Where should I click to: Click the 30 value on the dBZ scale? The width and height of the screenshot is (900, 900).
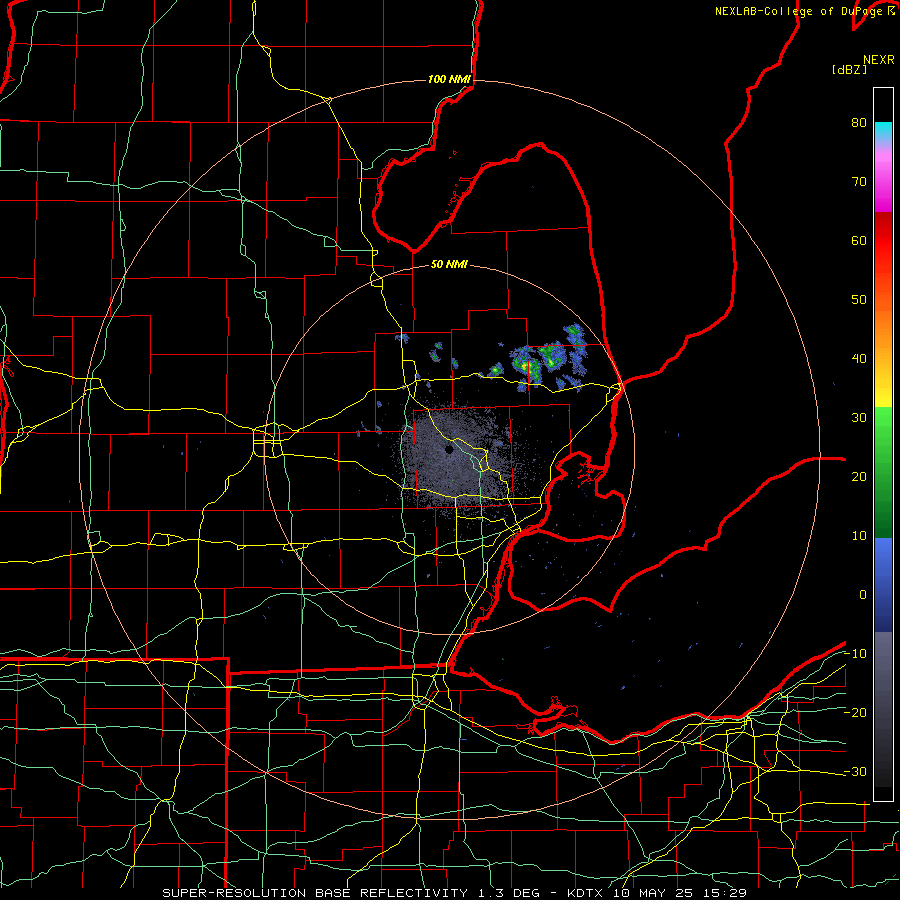pyautogui.click(x=859, y=417)
